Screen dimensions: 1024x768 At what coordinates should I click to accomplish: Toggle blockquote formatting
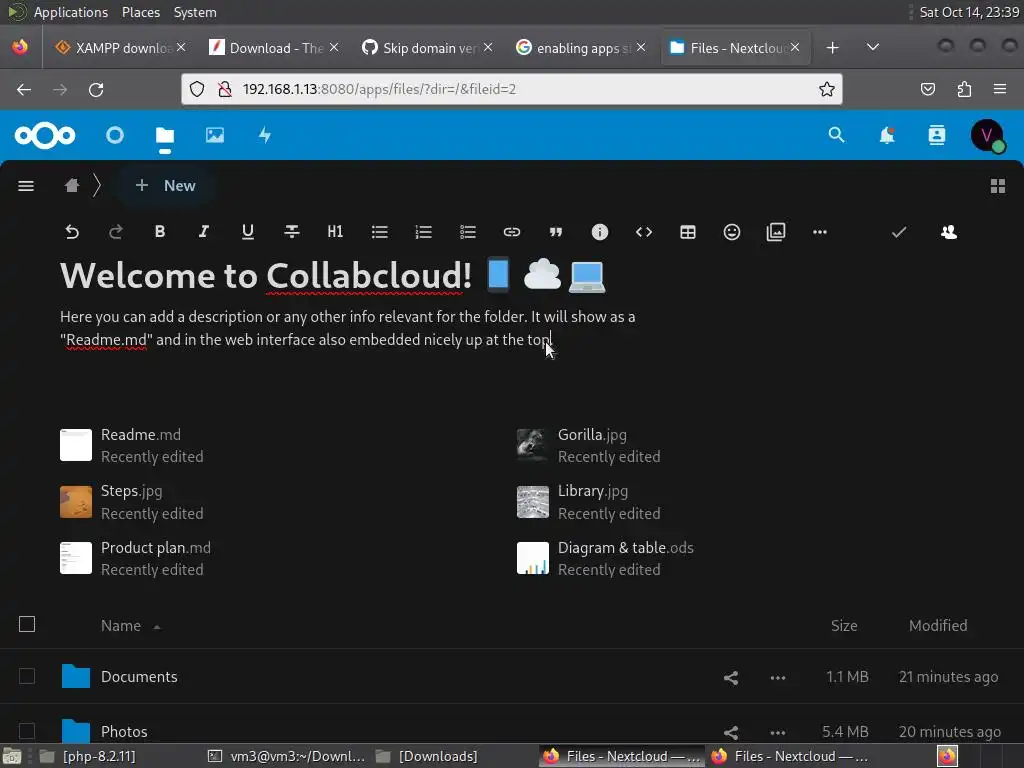556,232
